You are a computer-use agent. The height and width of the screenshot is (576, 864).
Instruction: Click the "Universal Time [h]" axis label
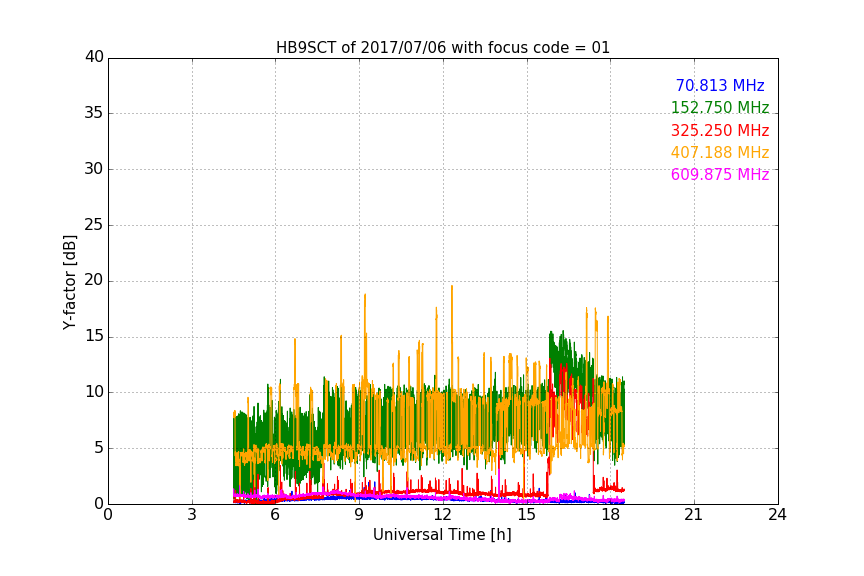pyautogui.click(x=442, y=535)
